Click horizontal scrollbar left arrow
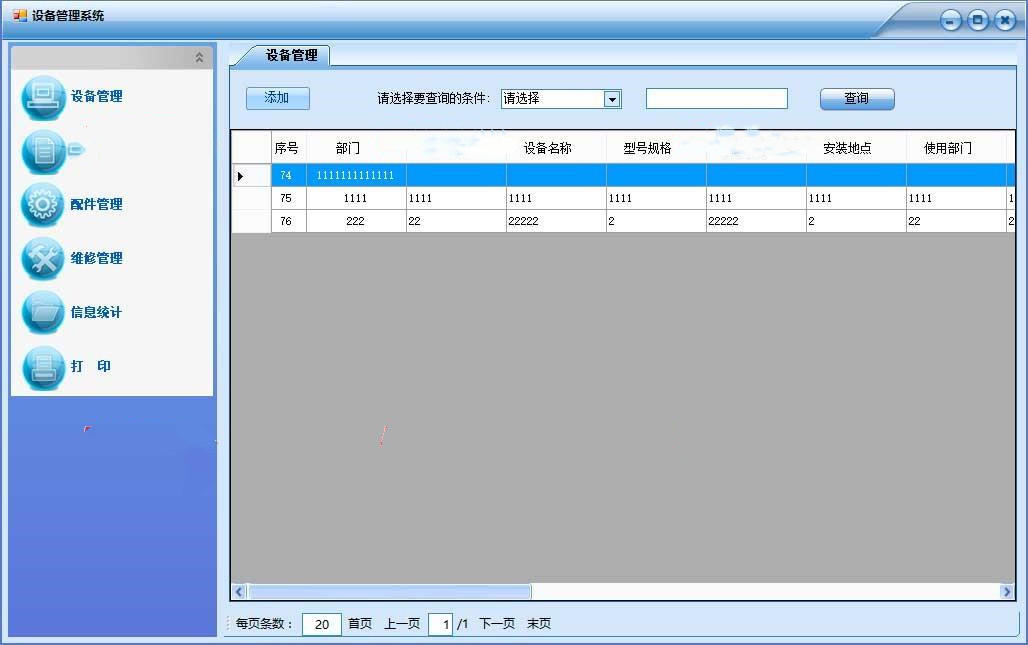 pyautogui.click(x=239, y=592)
